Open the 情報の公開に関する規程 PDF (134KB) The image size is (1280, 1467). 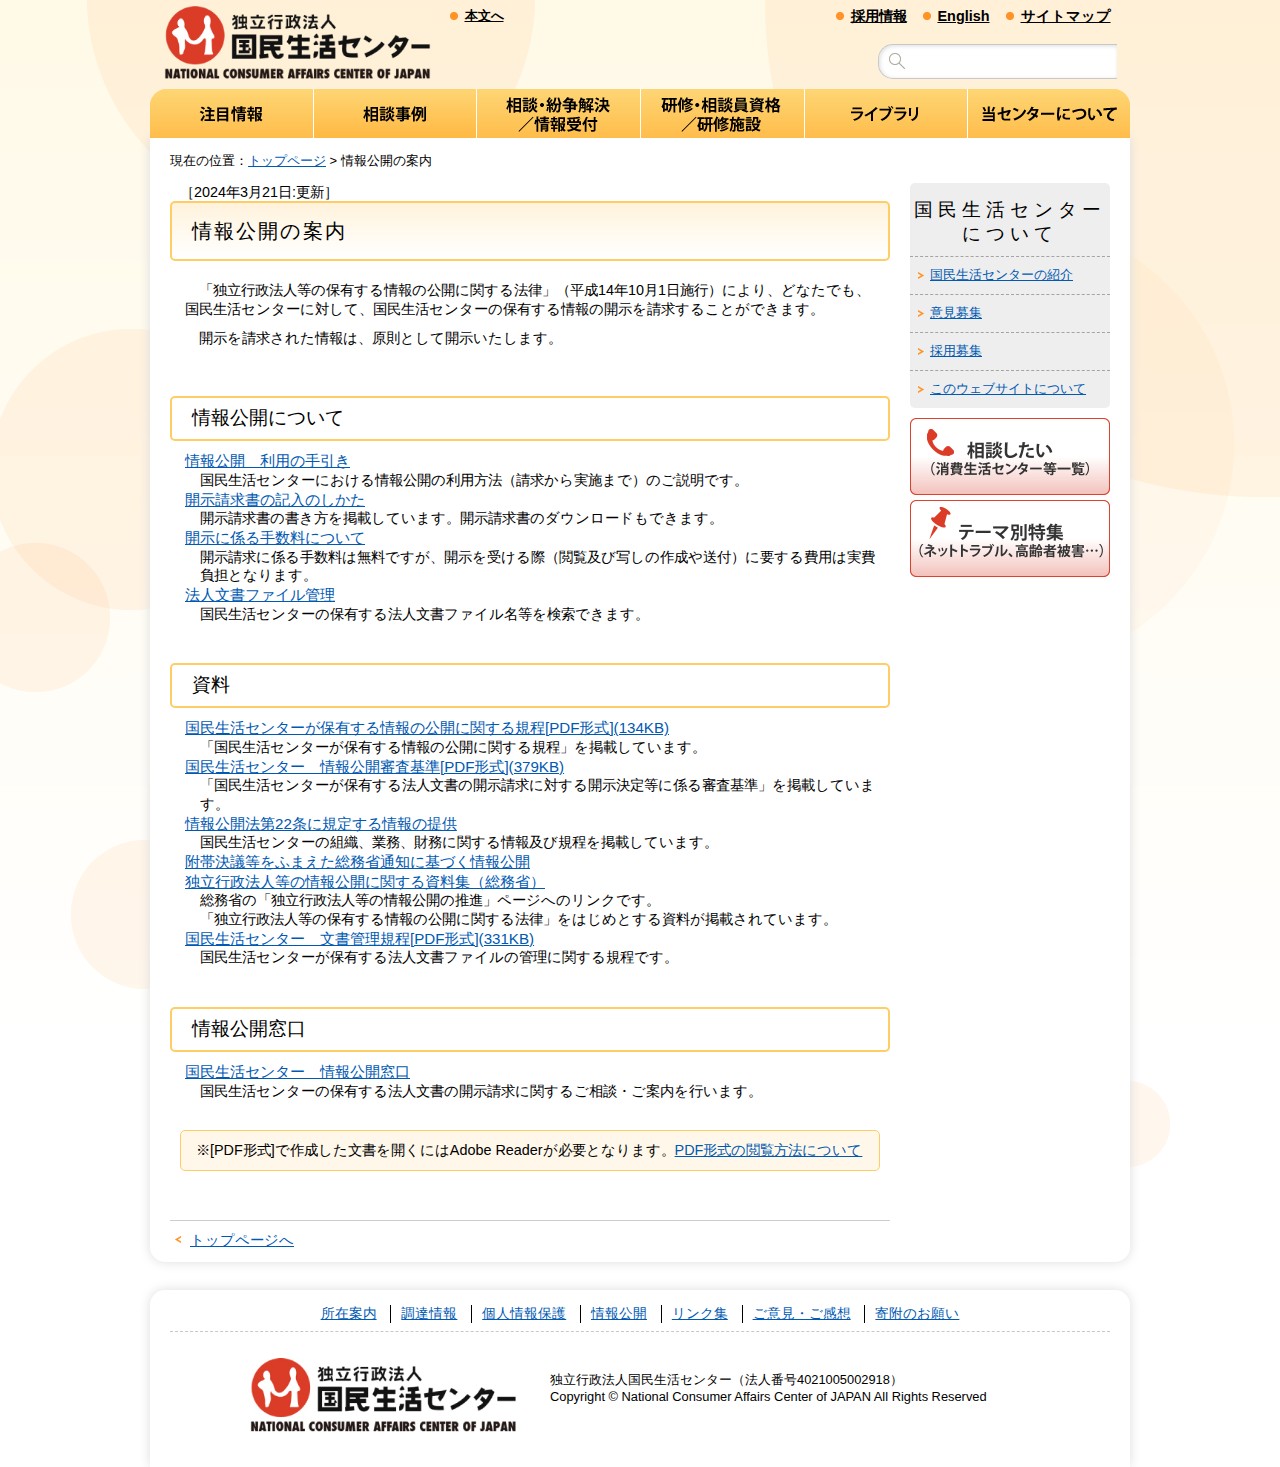click(427, 728)
